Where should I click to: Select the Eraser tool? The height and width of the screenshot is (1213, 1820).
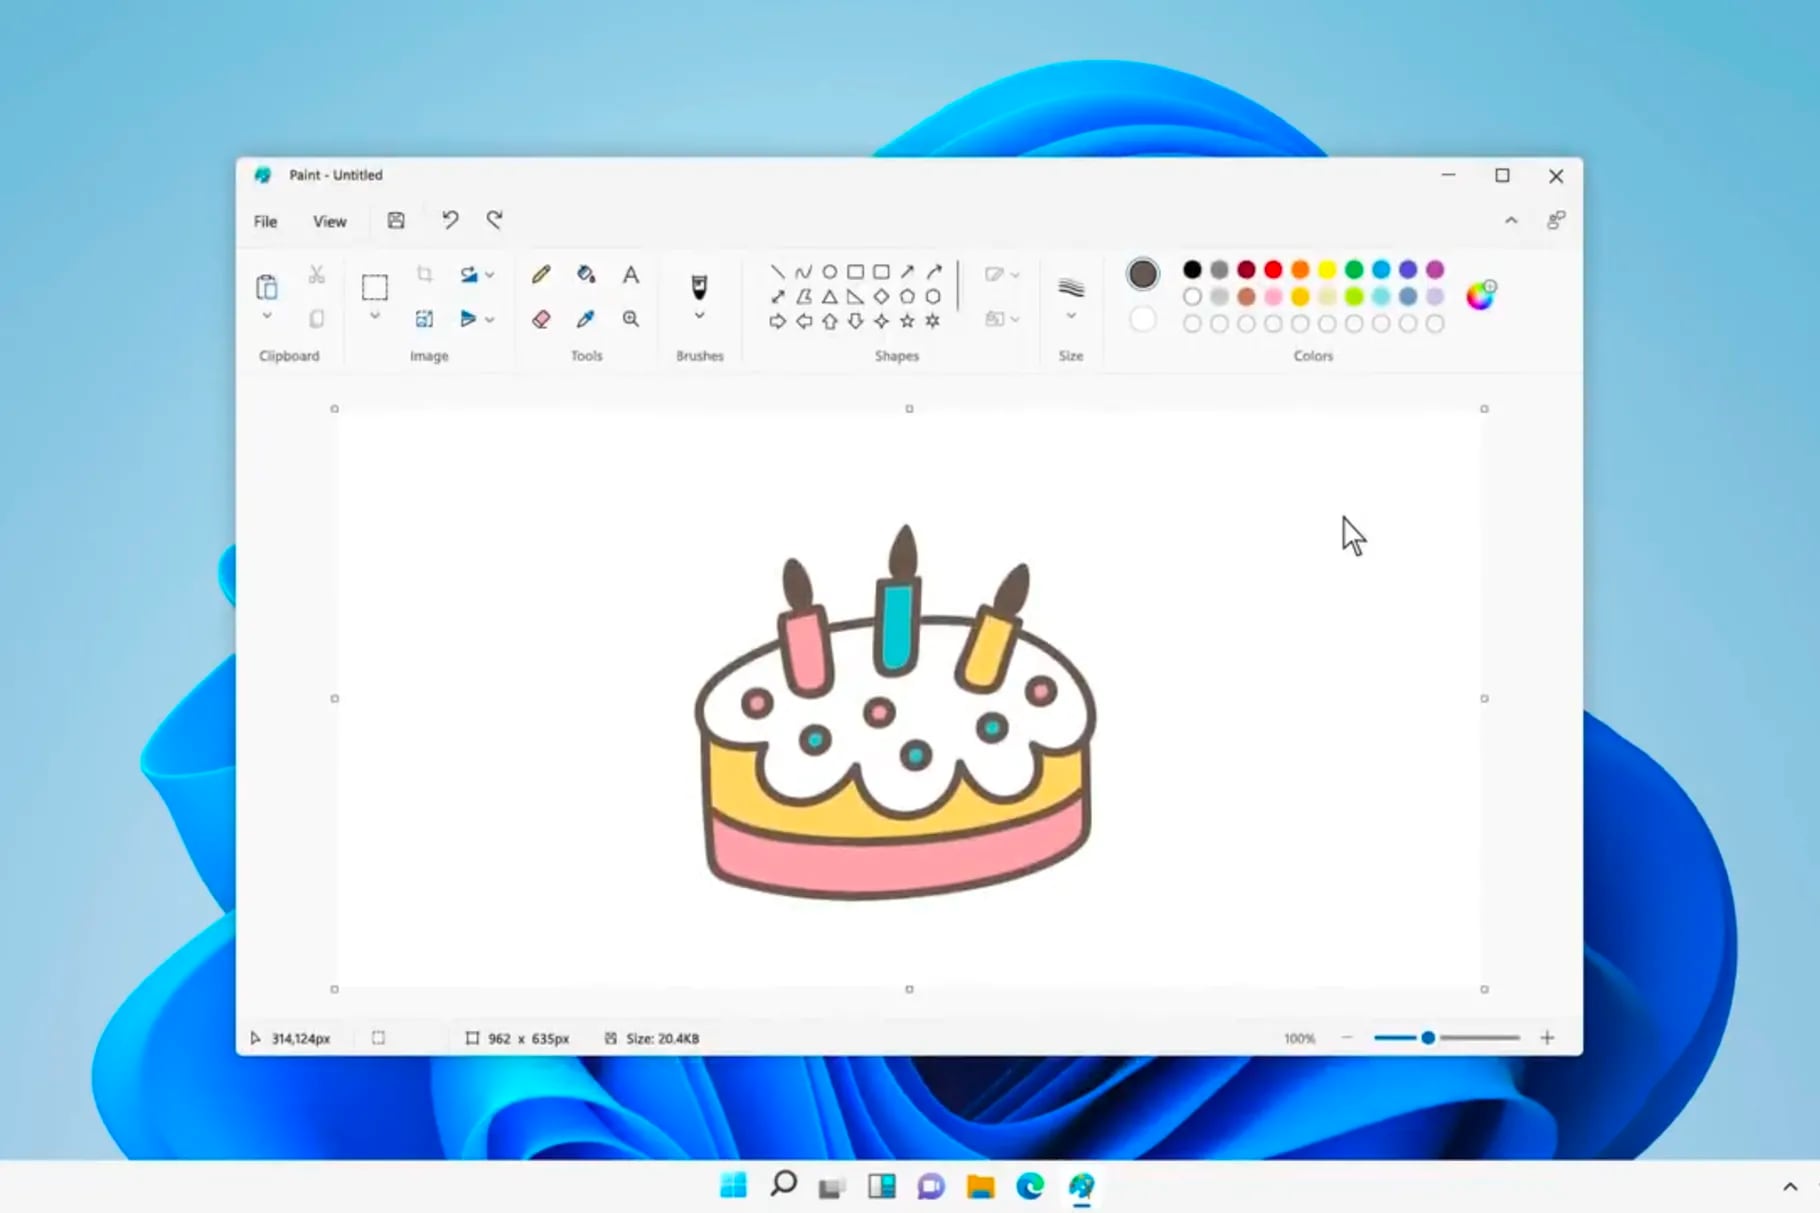pos(541,319)
